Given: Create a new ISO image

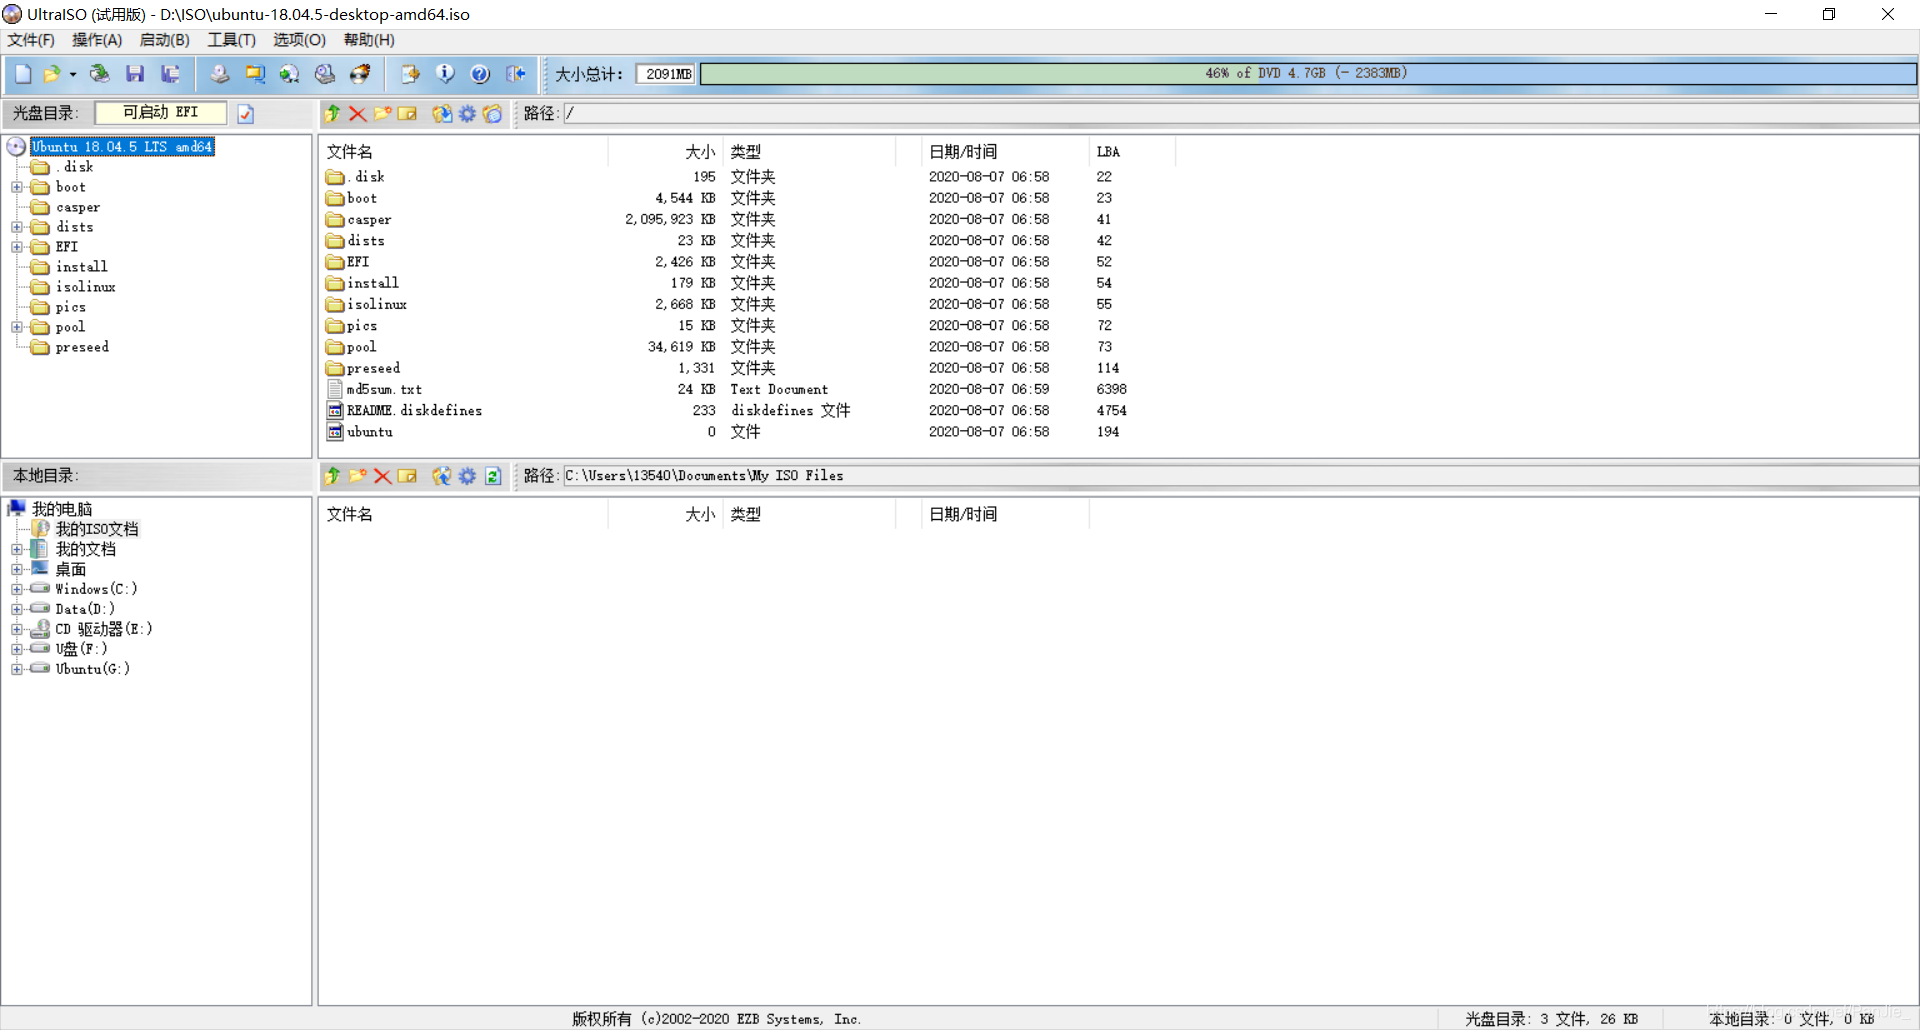Looking at the screenshot, I should (23, 74).
